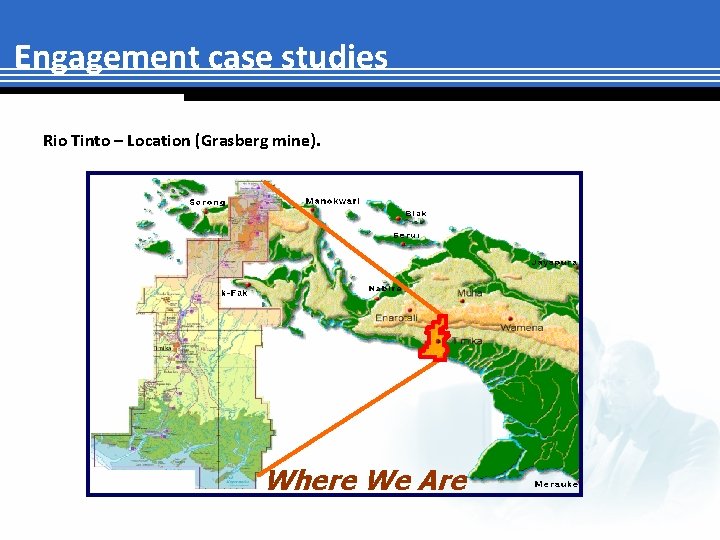Click the Enarotali label on the map
The image size is (720, 540).
point(396,318)
